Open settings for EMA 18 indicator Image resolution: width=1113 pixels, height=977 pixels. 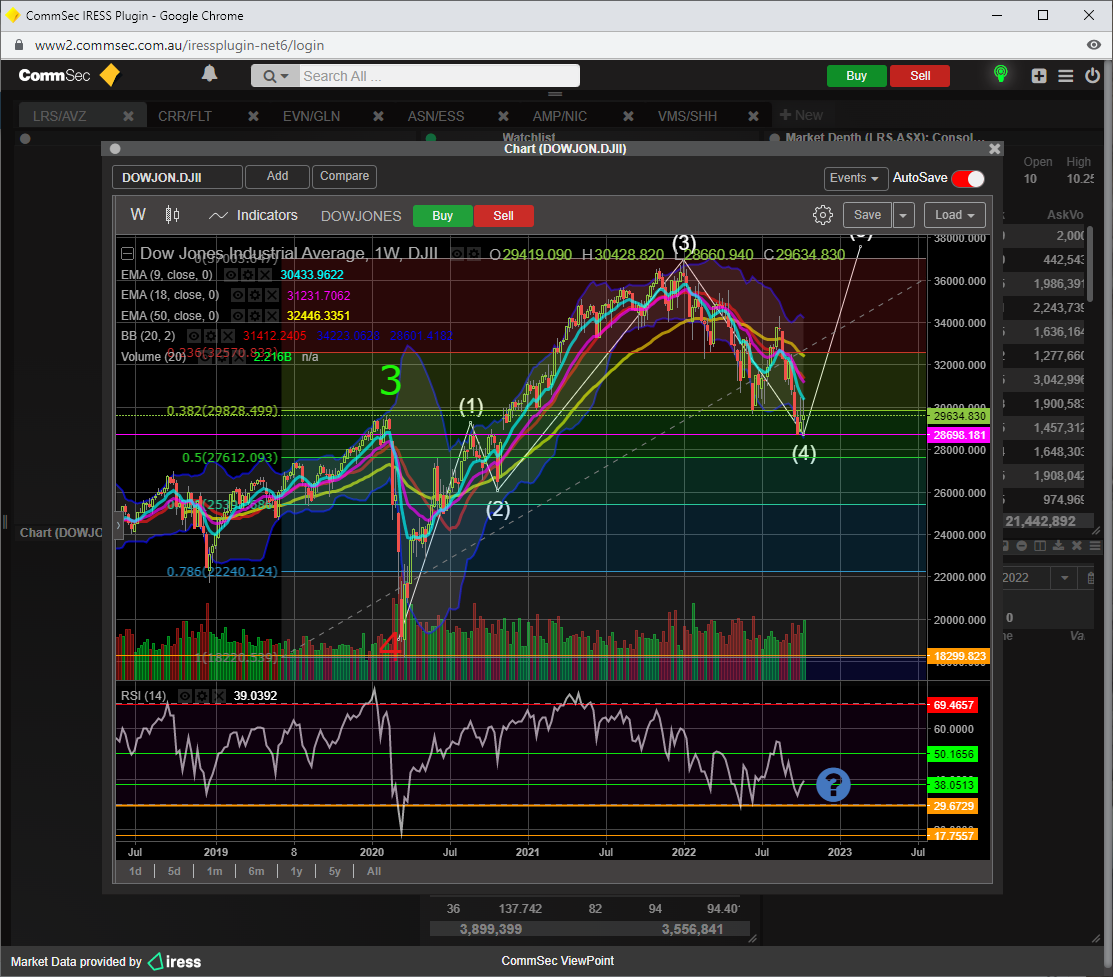click(255, 295)
